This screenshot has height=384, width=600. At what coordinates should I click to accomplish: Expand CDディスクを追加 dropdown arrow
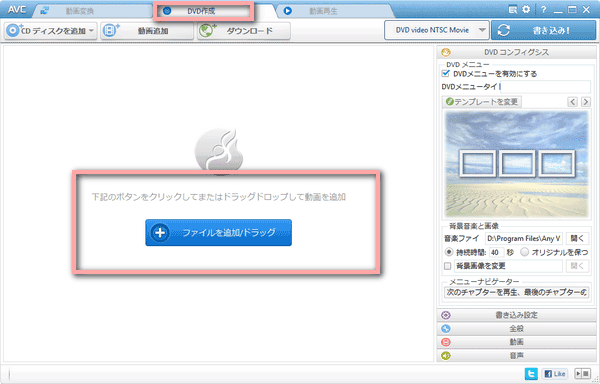coord(92,31)
